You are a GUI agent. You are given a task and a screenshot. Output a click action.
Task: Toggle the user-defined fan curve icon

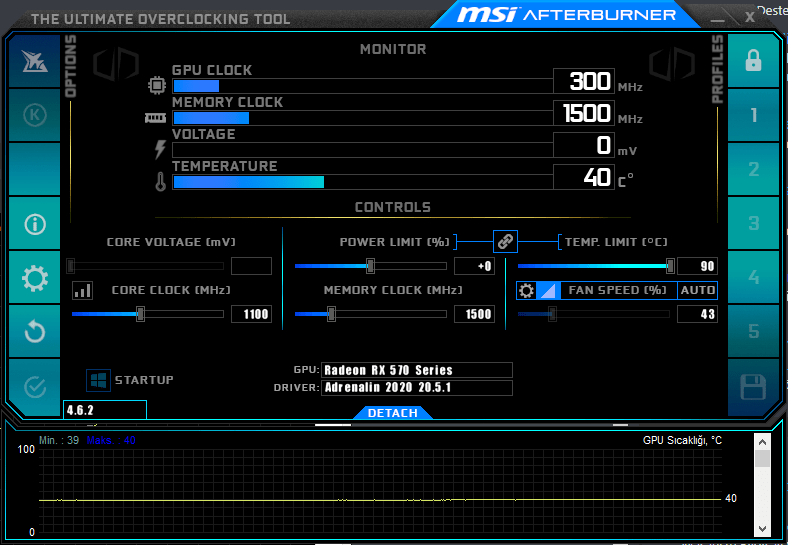(548, 290)
